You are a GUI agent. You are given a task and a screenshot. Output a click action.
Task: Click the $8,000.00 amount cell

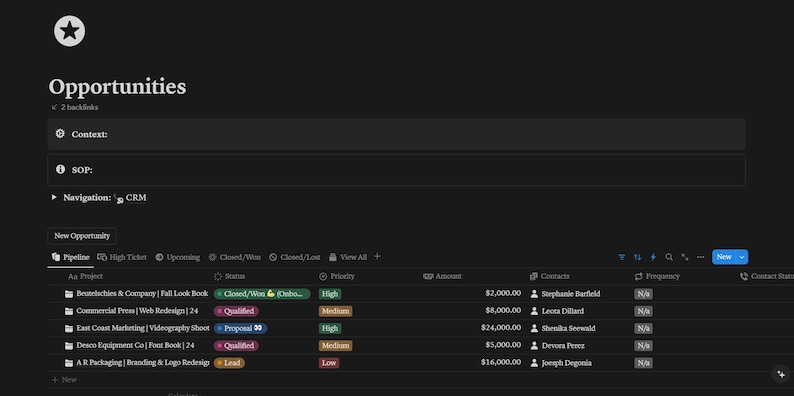click(x=503, y=310)
